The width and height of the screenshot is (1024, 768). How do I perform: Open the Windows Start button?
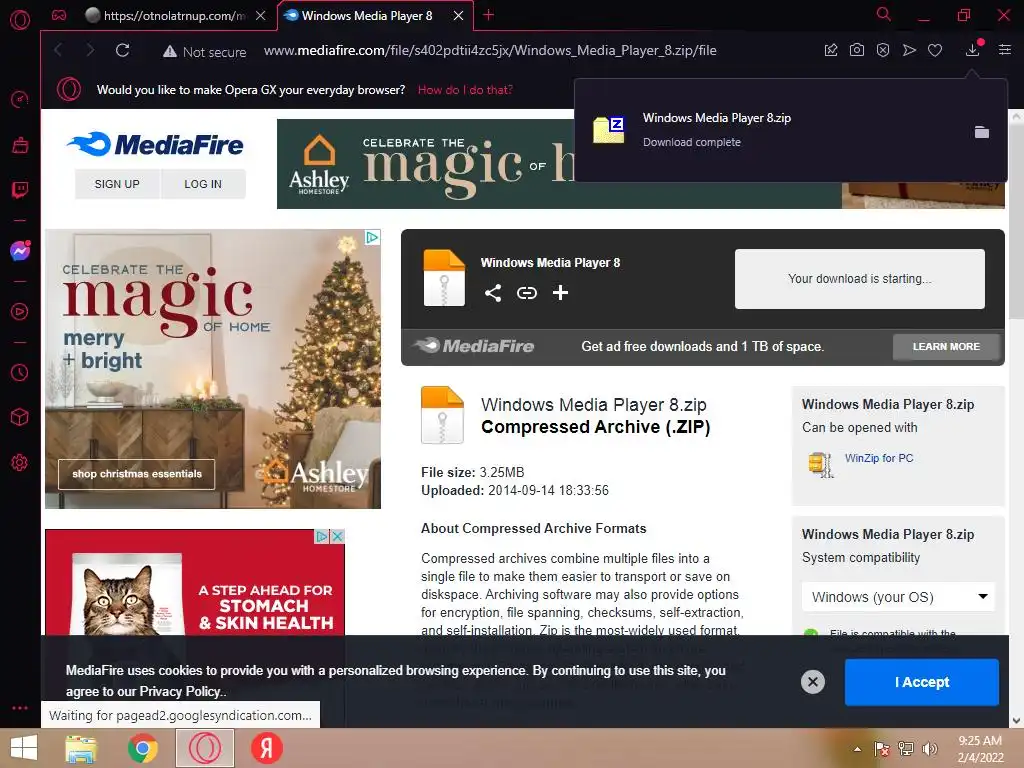[x=24, y=748]
